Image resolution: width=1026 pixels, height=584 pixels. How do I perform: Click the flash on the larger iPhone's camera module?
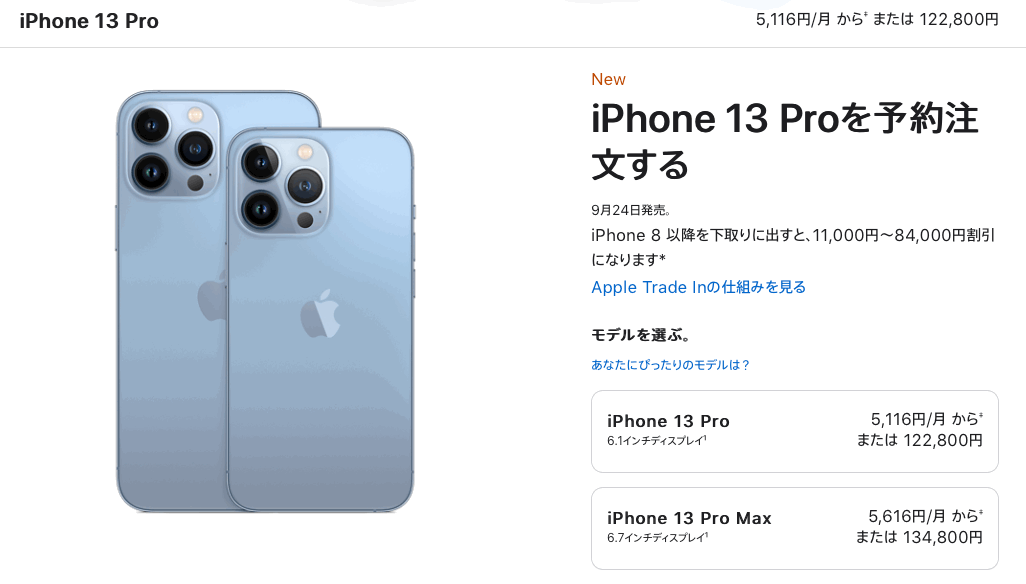coord(195,116)
